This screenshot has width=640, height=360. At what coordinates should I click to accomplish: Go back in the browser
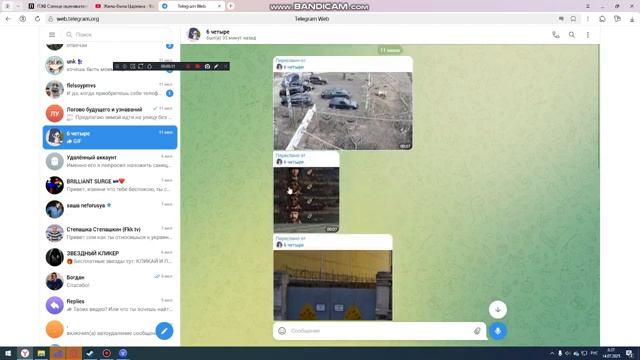[x=8, y=19]
